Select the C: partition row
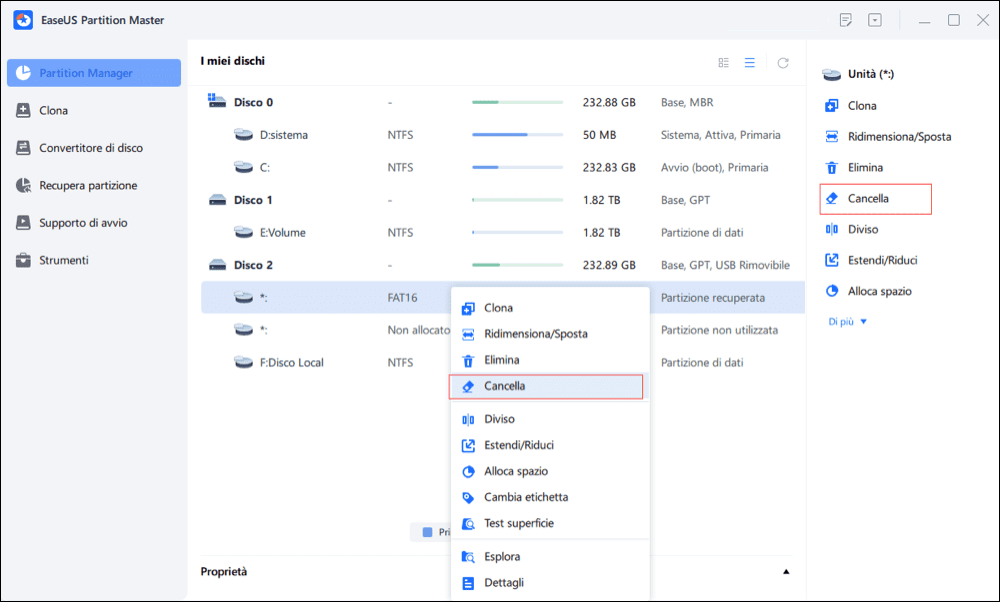1000x602 pixels. pos(503,167)
